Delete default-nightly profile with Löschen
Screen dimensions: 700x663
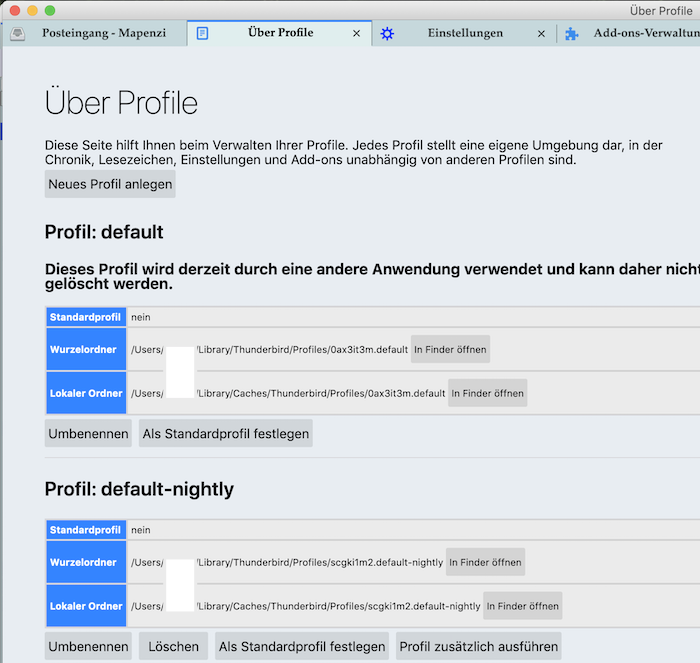point(173,646)
